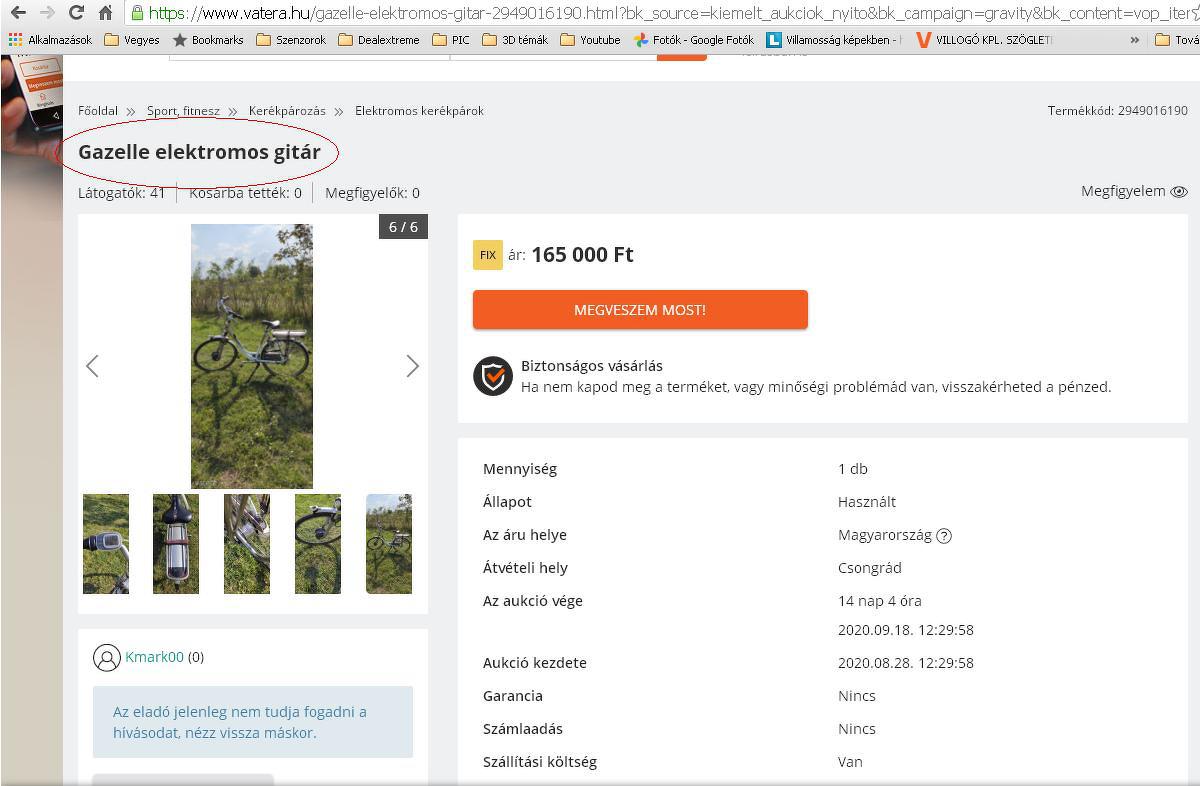Screen dimensions: 1200x786
Task: Open seller profile Kmark00
Action: click(154, 657)
